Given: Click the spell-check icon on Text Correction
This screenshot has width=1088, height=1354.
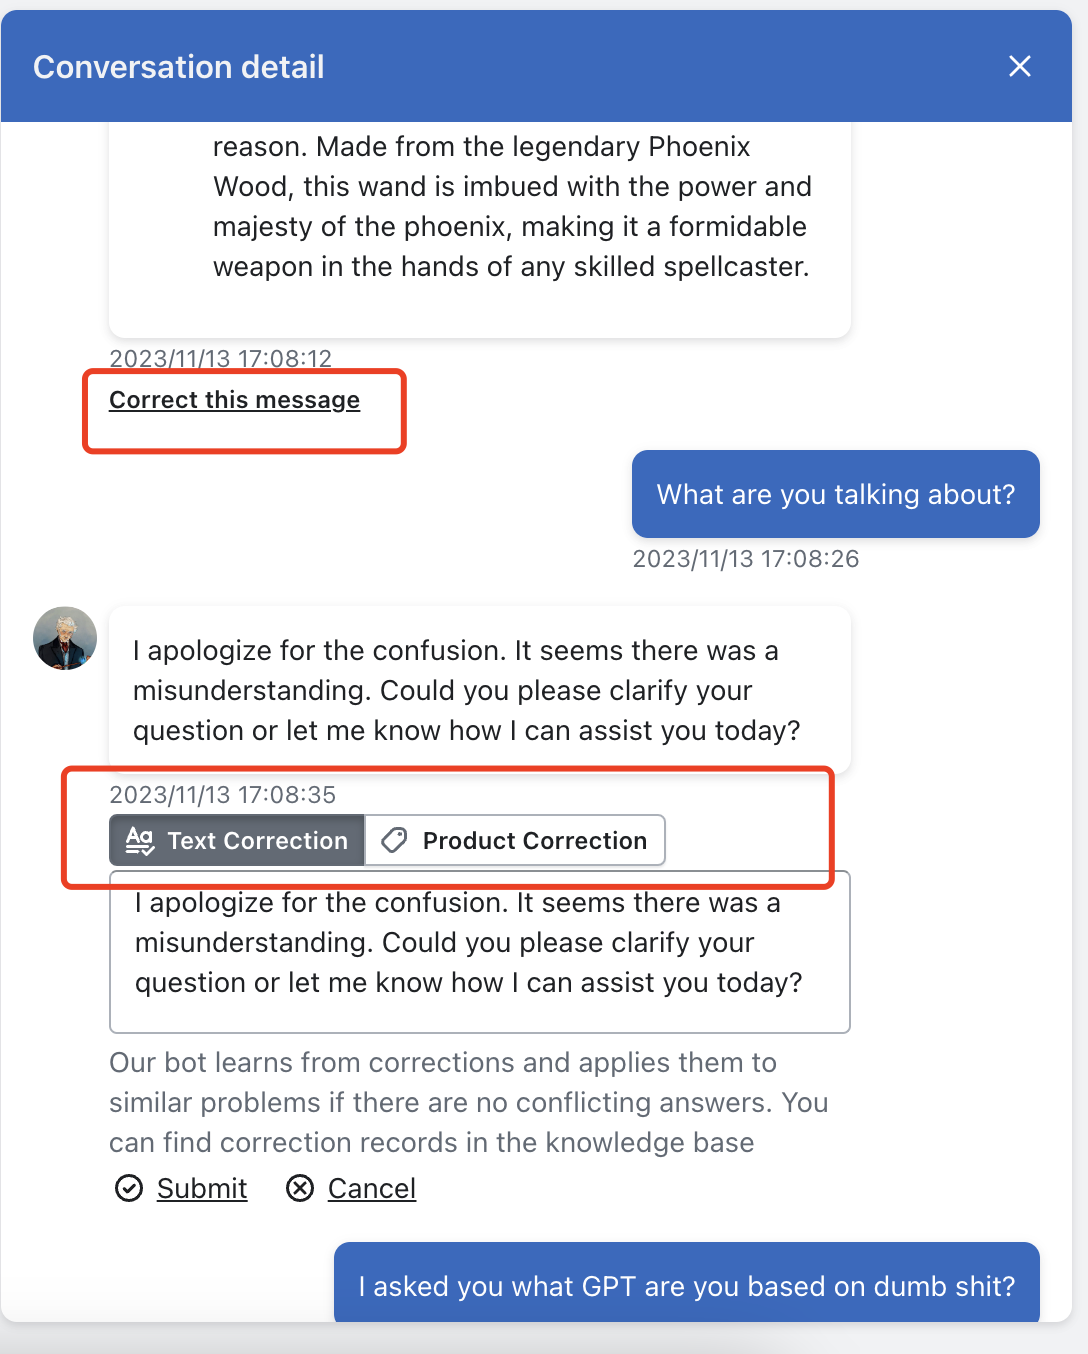Looking at the screenshot, I should point(140,841).
